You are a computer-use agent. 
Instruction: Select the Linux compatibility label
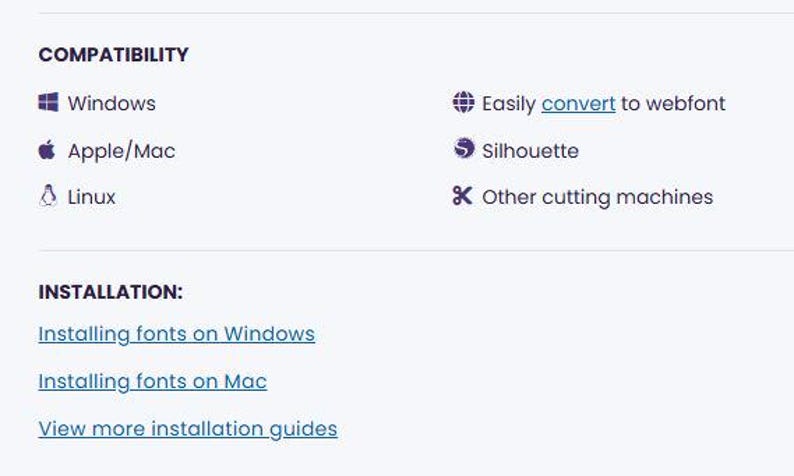(x=92, y=197)
